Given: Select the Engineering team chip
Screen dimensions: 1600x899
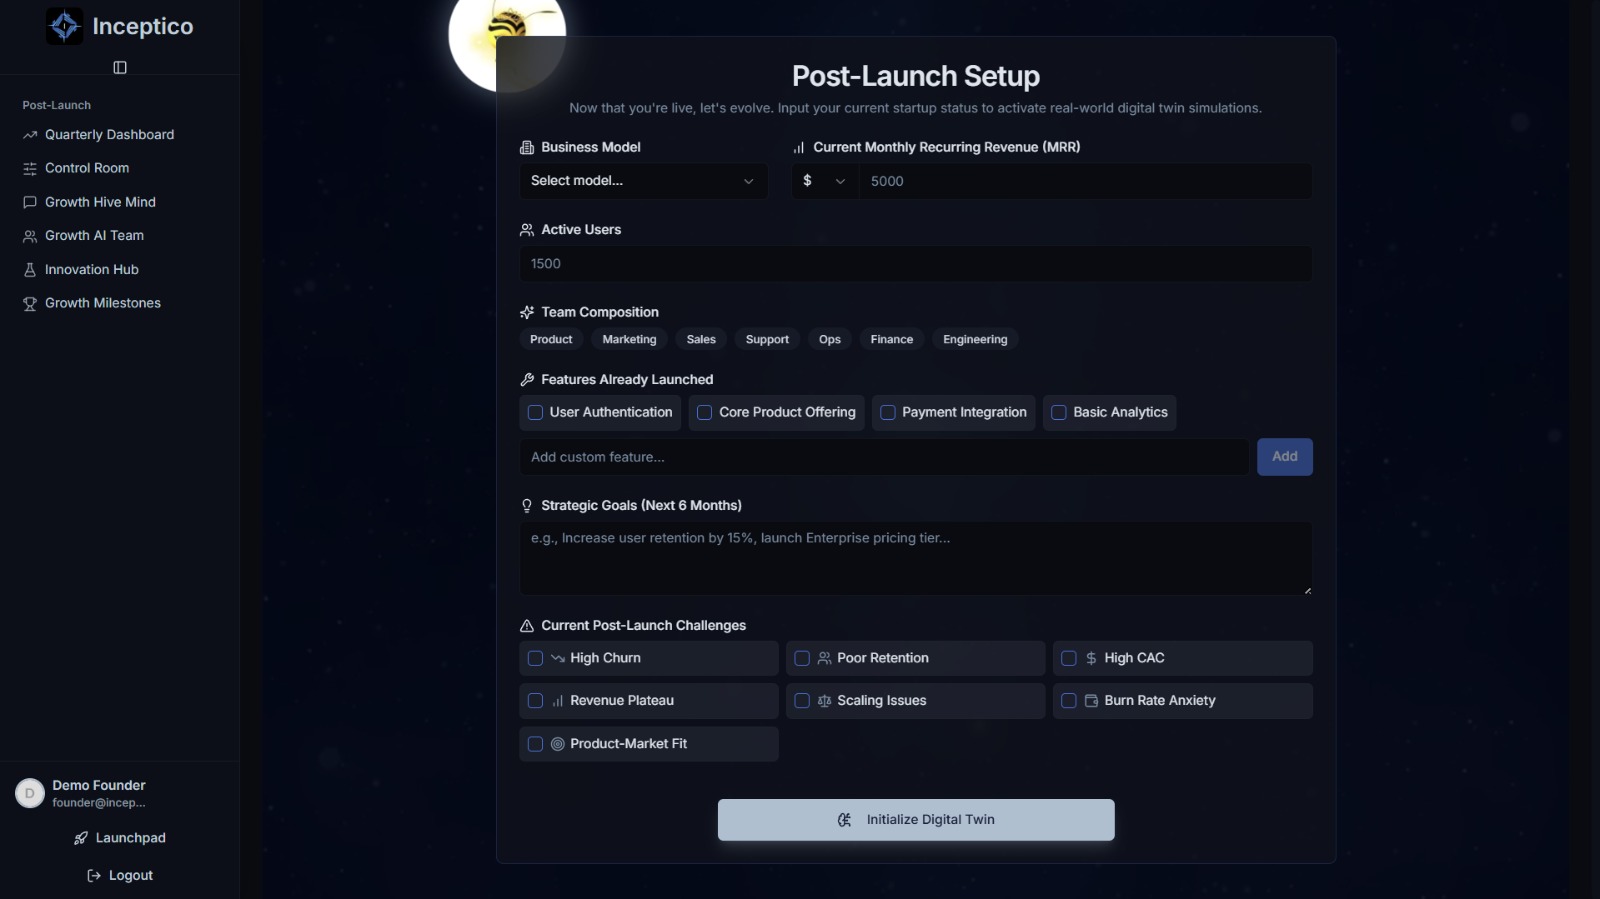Looking at the screenshot, I should coord(975,340).
